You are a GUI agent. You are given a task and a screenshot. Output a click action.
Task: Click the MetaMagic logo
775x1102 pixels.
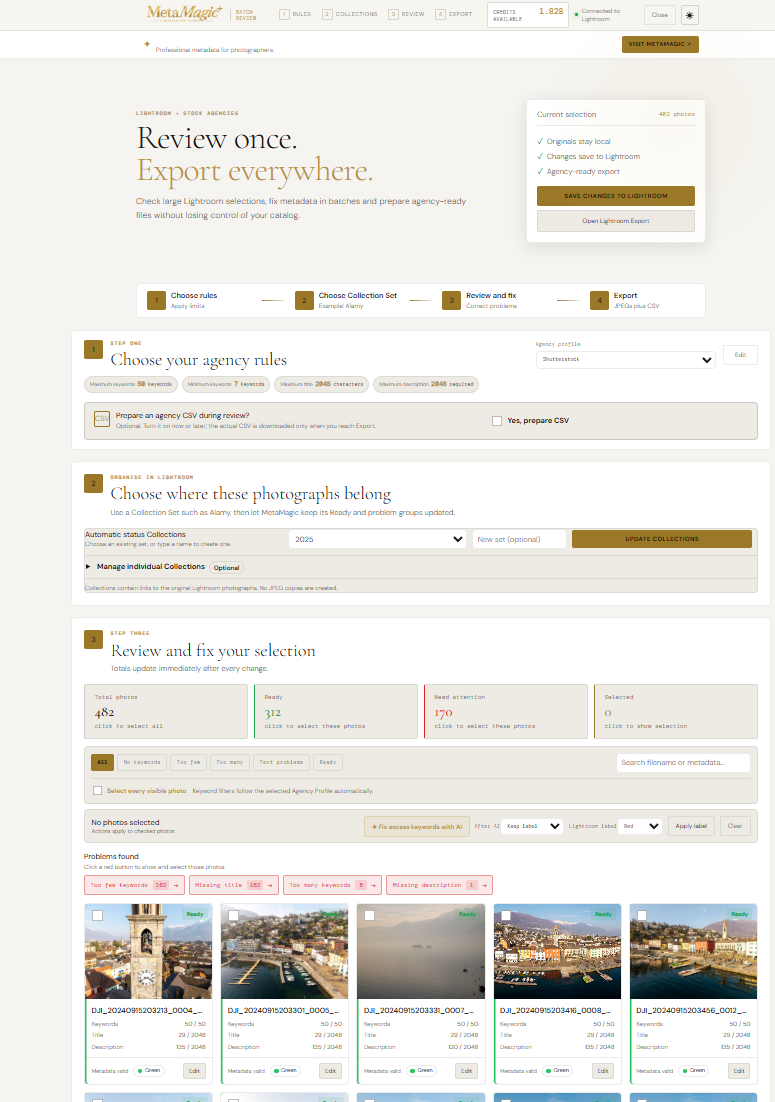[184, 13]
